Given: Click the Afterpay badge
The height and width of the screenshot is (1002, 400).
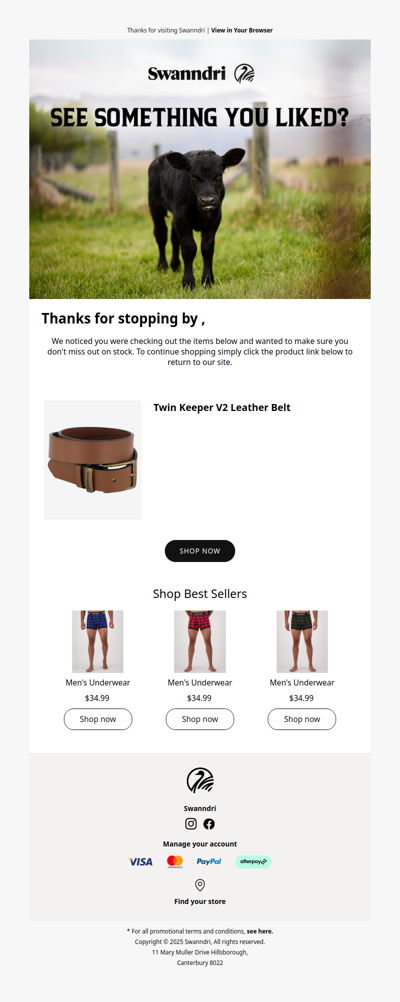Looking at the screenshot, I should click(253, 861).
